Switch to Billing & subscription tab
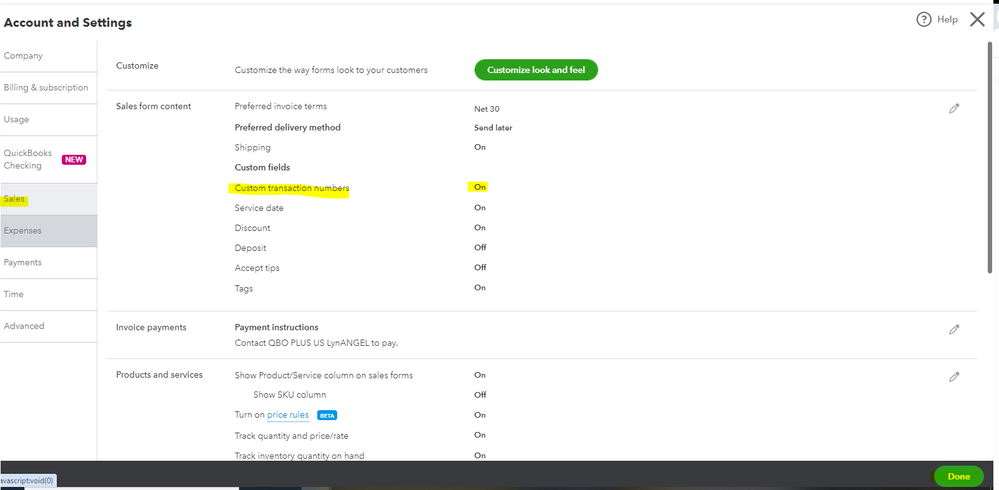This screenshot has height=490, width=999. pos(46,88)
